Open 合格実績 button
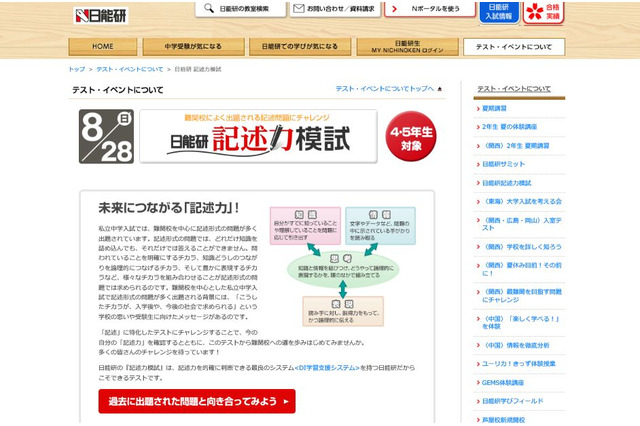 [x=544, y=12]
